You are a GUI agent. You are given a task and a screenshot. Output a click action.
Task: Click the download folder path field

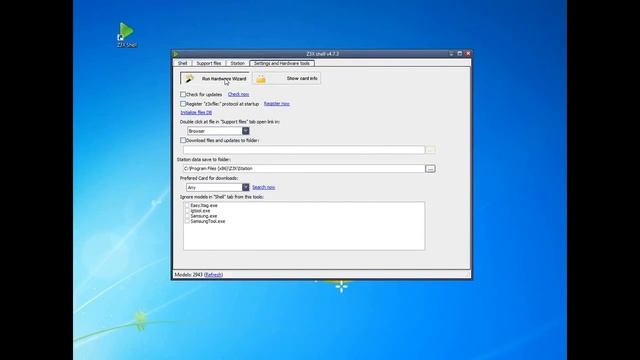[304, 150]
